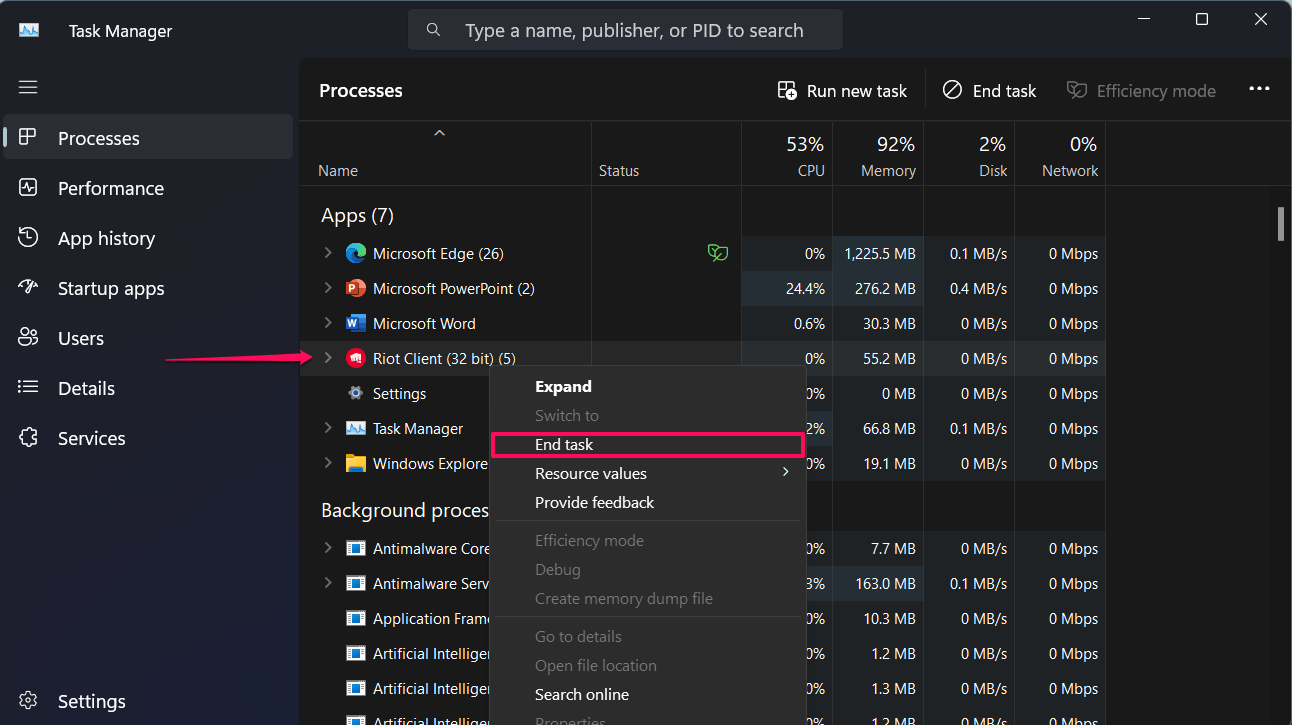
Task: Open the Users people icon
Action: pos(28,337)
